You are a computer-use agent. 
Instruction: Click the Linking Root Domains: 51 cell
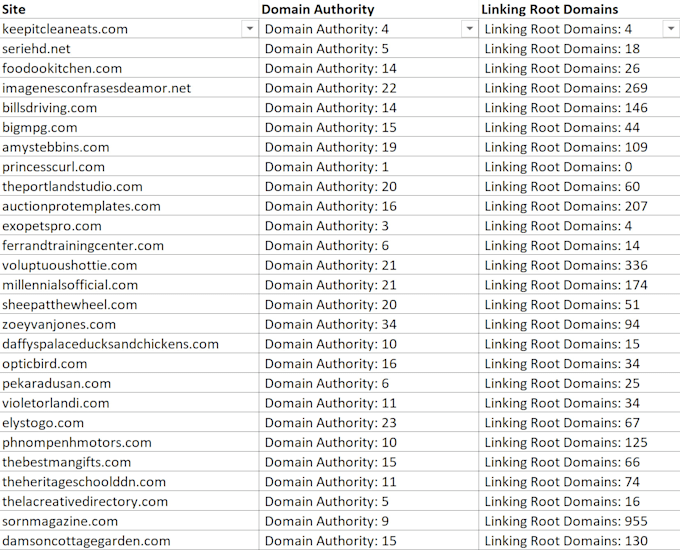coord(580,304)
